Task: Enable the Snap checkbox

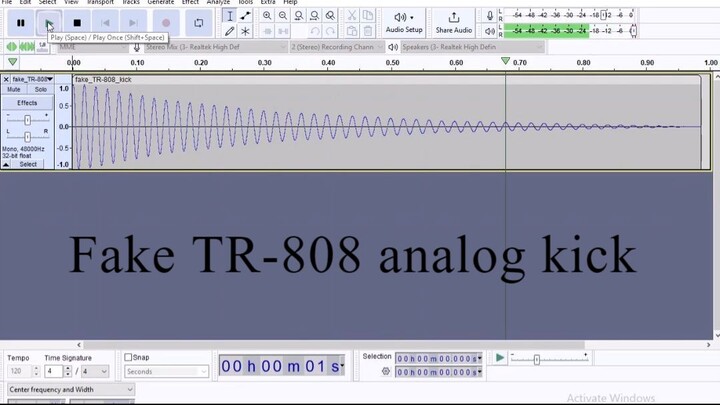Action: (x=129, y=357)
